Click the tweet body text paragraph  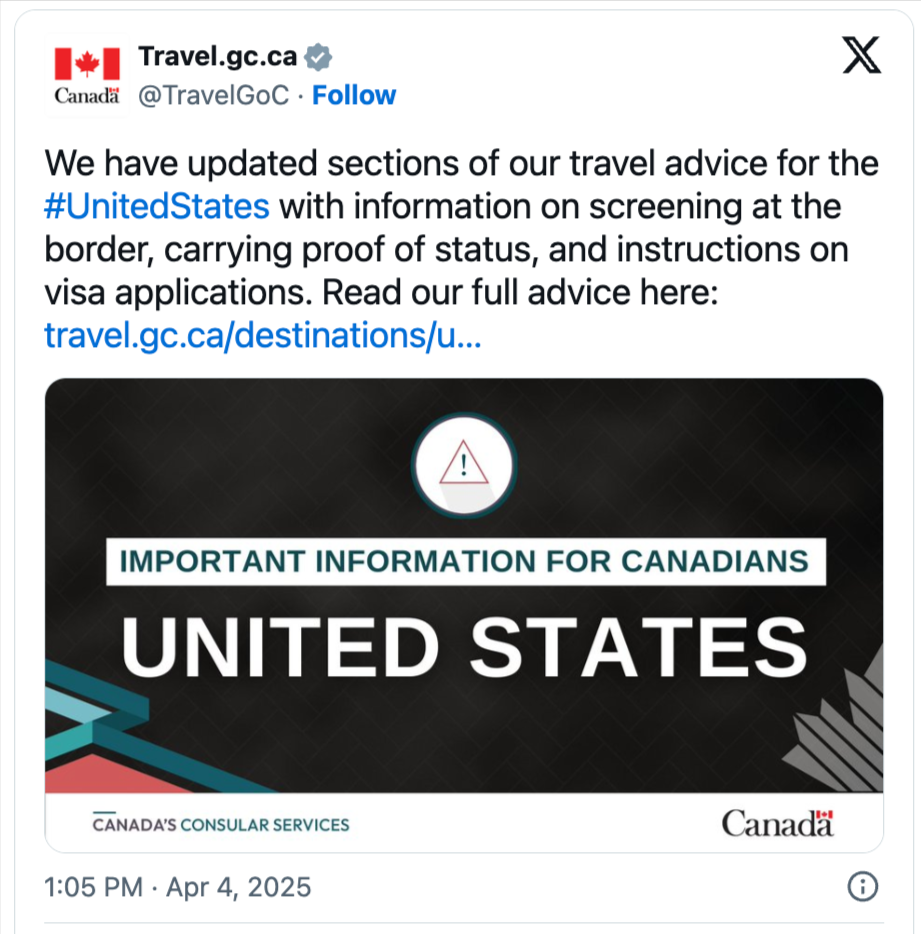(x=462, y=228)
